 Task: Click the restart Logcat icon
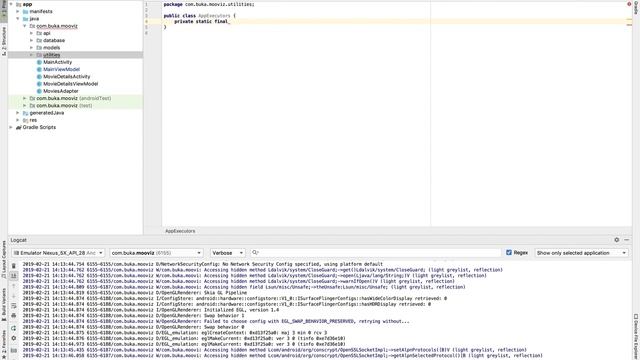point(13,328)
